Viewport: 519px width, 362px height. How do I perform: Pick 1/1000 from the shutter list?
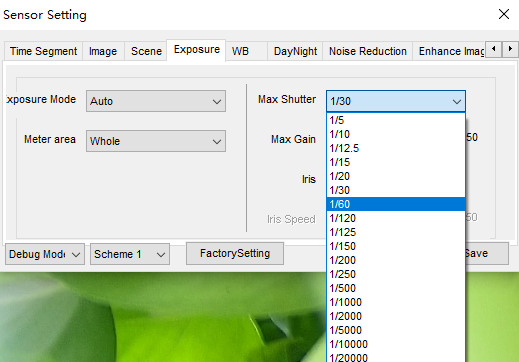pyautogui.click(x=396, y=302)
